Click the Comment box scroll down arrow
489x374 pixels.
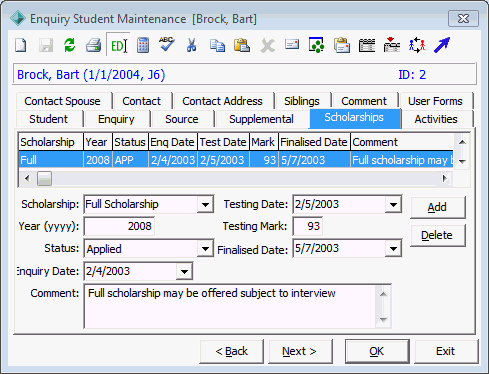(x=383, y=319)
